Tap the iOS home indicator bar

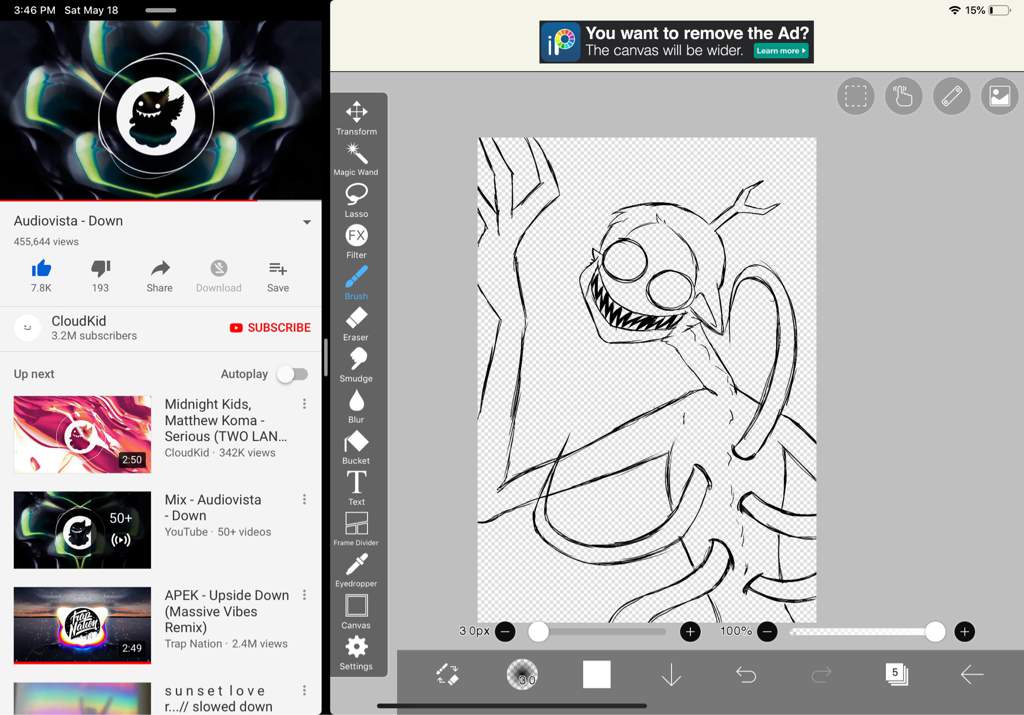pyautogui.click(x=512, y=706)
